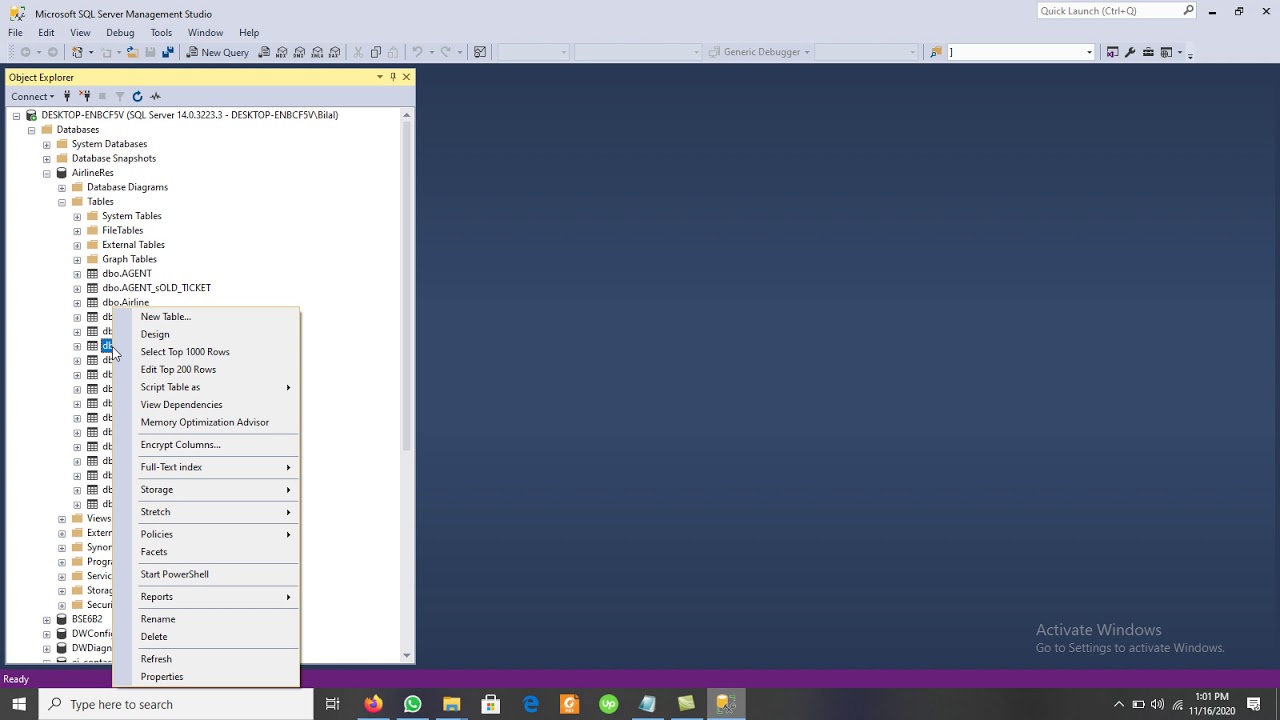Image resolution: width=1280 pixels, height=720 pixels.
Task: Click the Analysis Services XMLA Query icon
Action: pyautogui.click(x=317, y=52)
